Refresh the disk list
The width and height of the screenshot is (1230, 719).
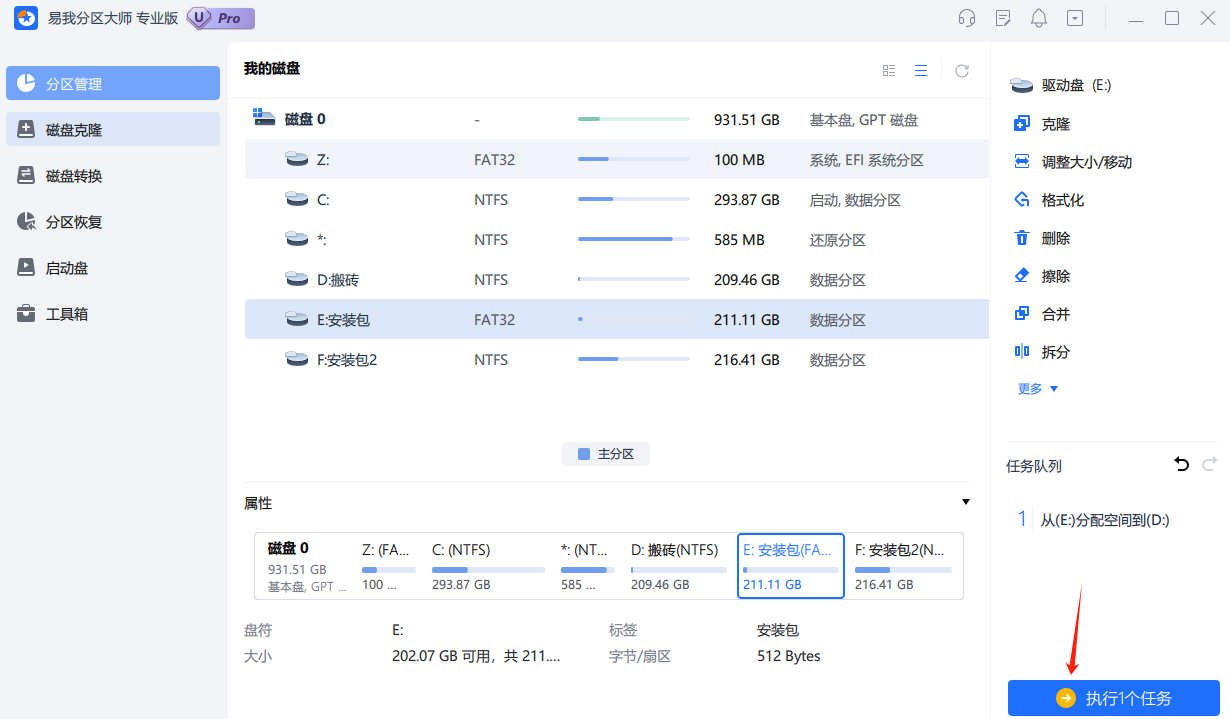pyautogui.click(x=962, y=70)
